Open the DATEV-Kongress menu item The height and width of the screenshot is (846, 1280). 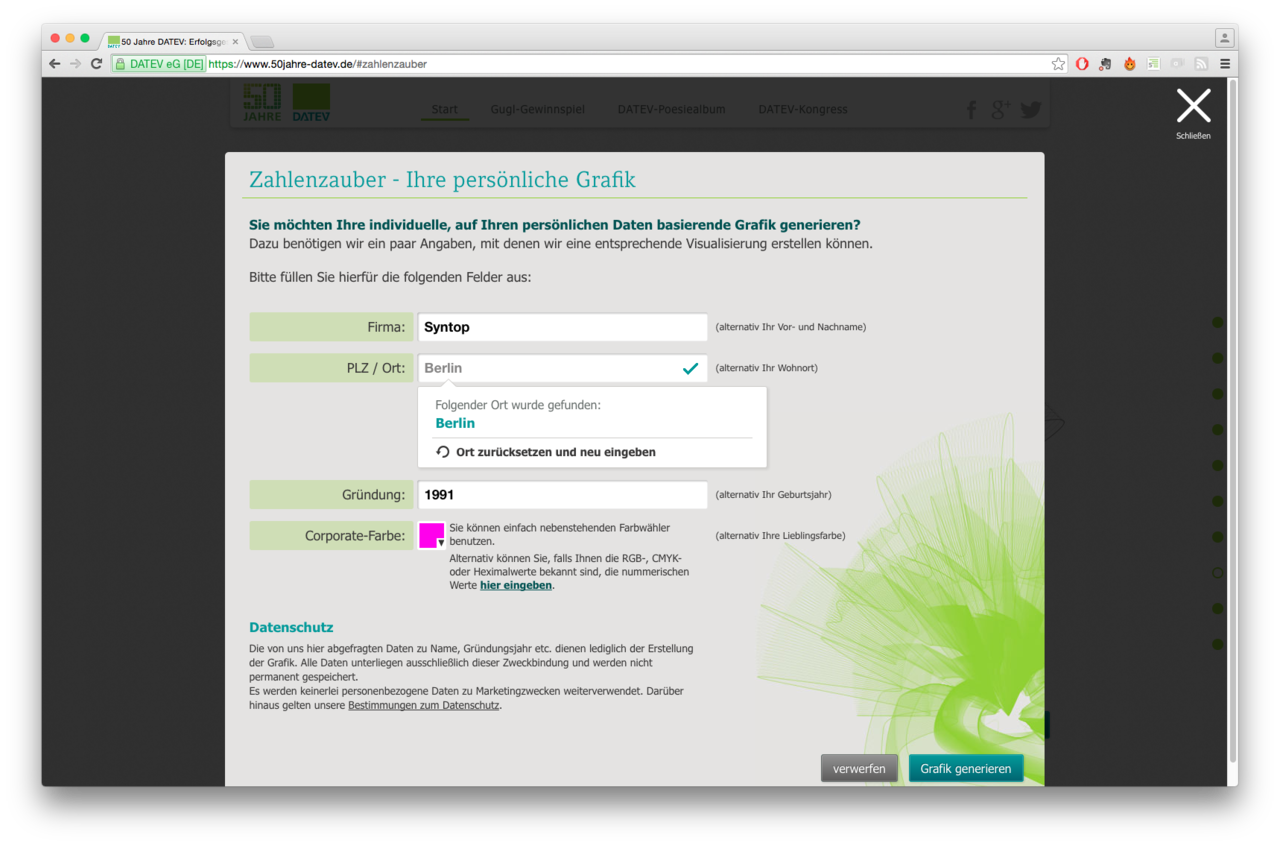[803, 109]
